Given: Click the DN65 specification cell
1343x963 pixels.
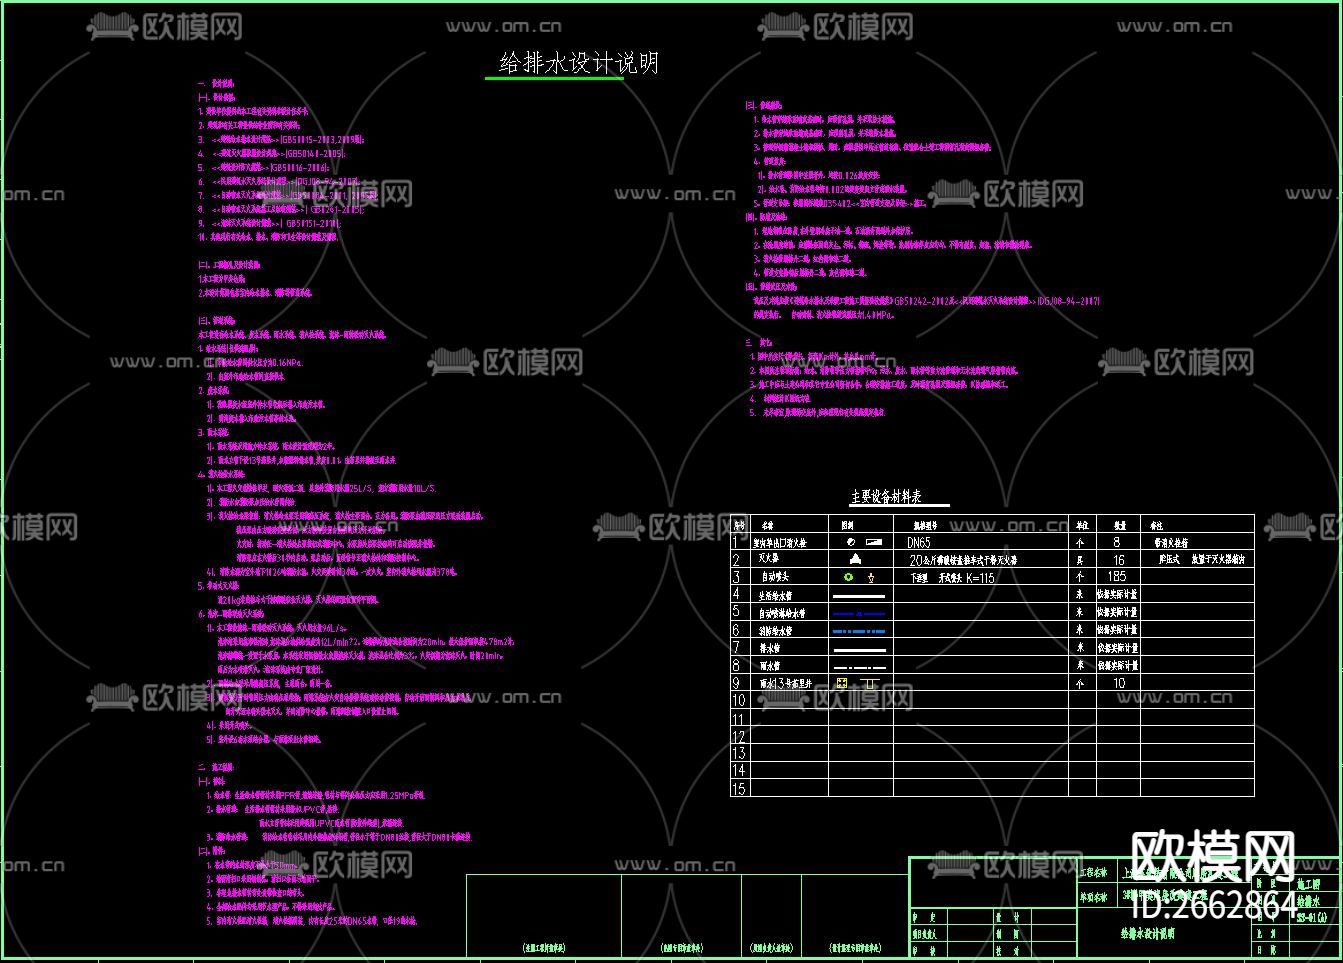Looking at the screenshot, I should (x=918, y=542).
